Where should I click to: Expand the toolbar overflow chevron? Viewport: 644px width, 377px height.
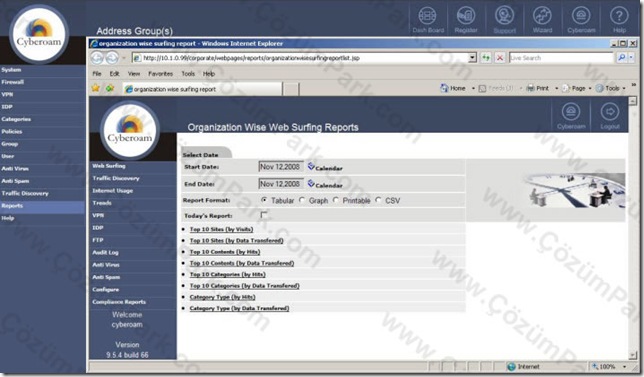pos(634,85)
